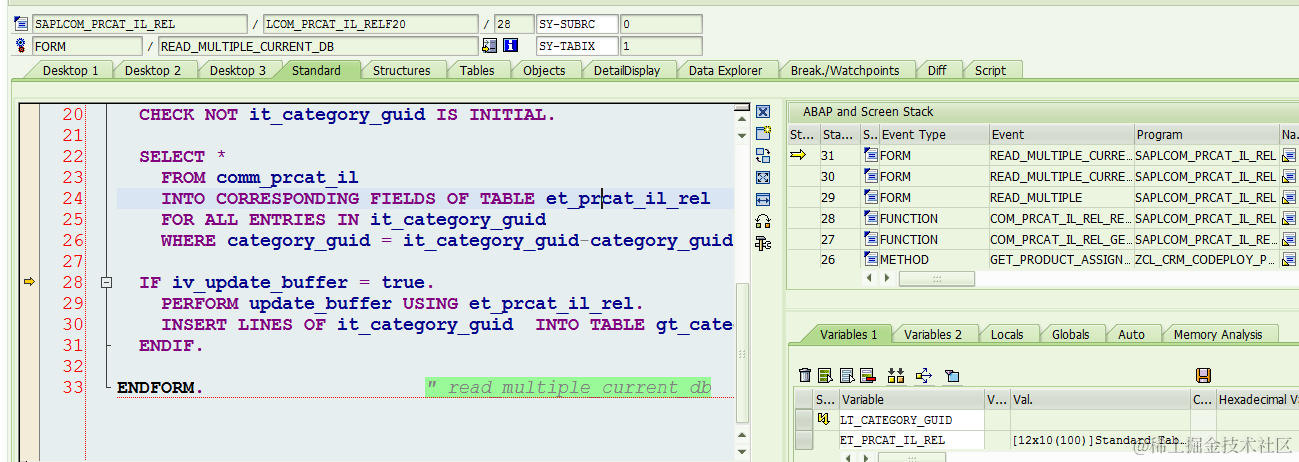Screen dimensions: 1299x462
Task: Click the arrows icon in Variables toolbar
Action: [923, 375]
